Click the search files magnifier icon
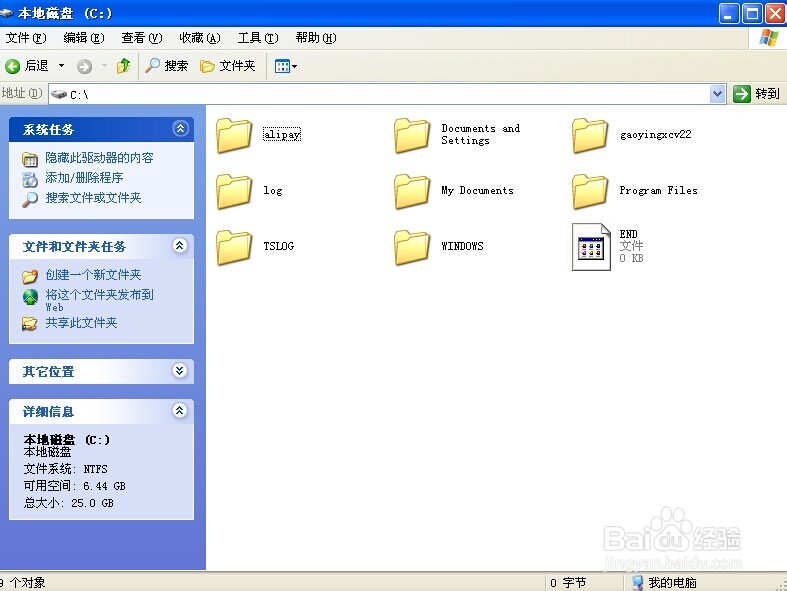 [30, 199]
